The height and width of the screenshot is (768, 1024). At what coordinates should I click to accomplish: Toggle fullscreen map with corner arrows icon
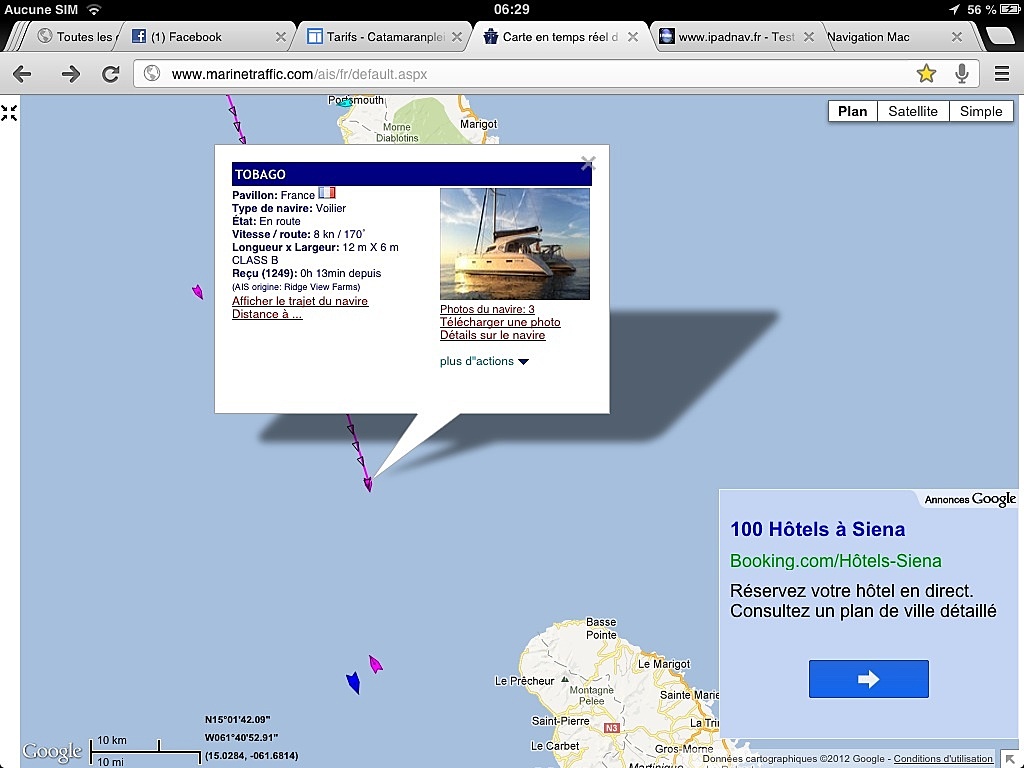[9, 113]
